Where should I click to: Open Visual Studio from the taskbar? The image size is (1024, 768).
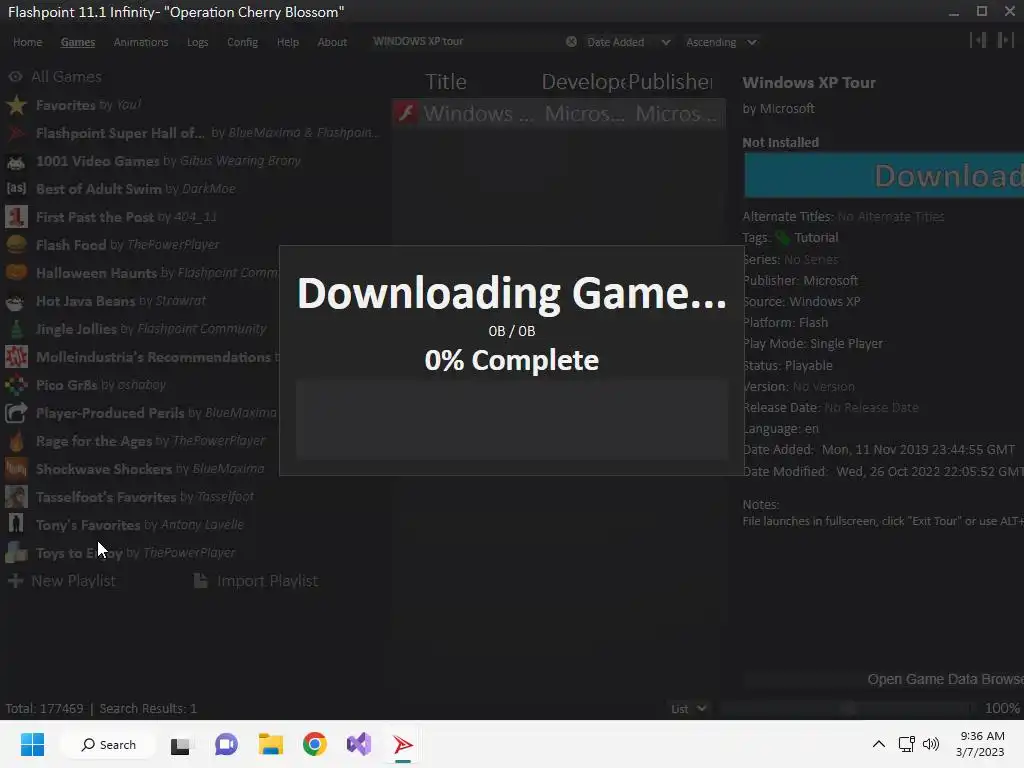(x=359, y=744)
